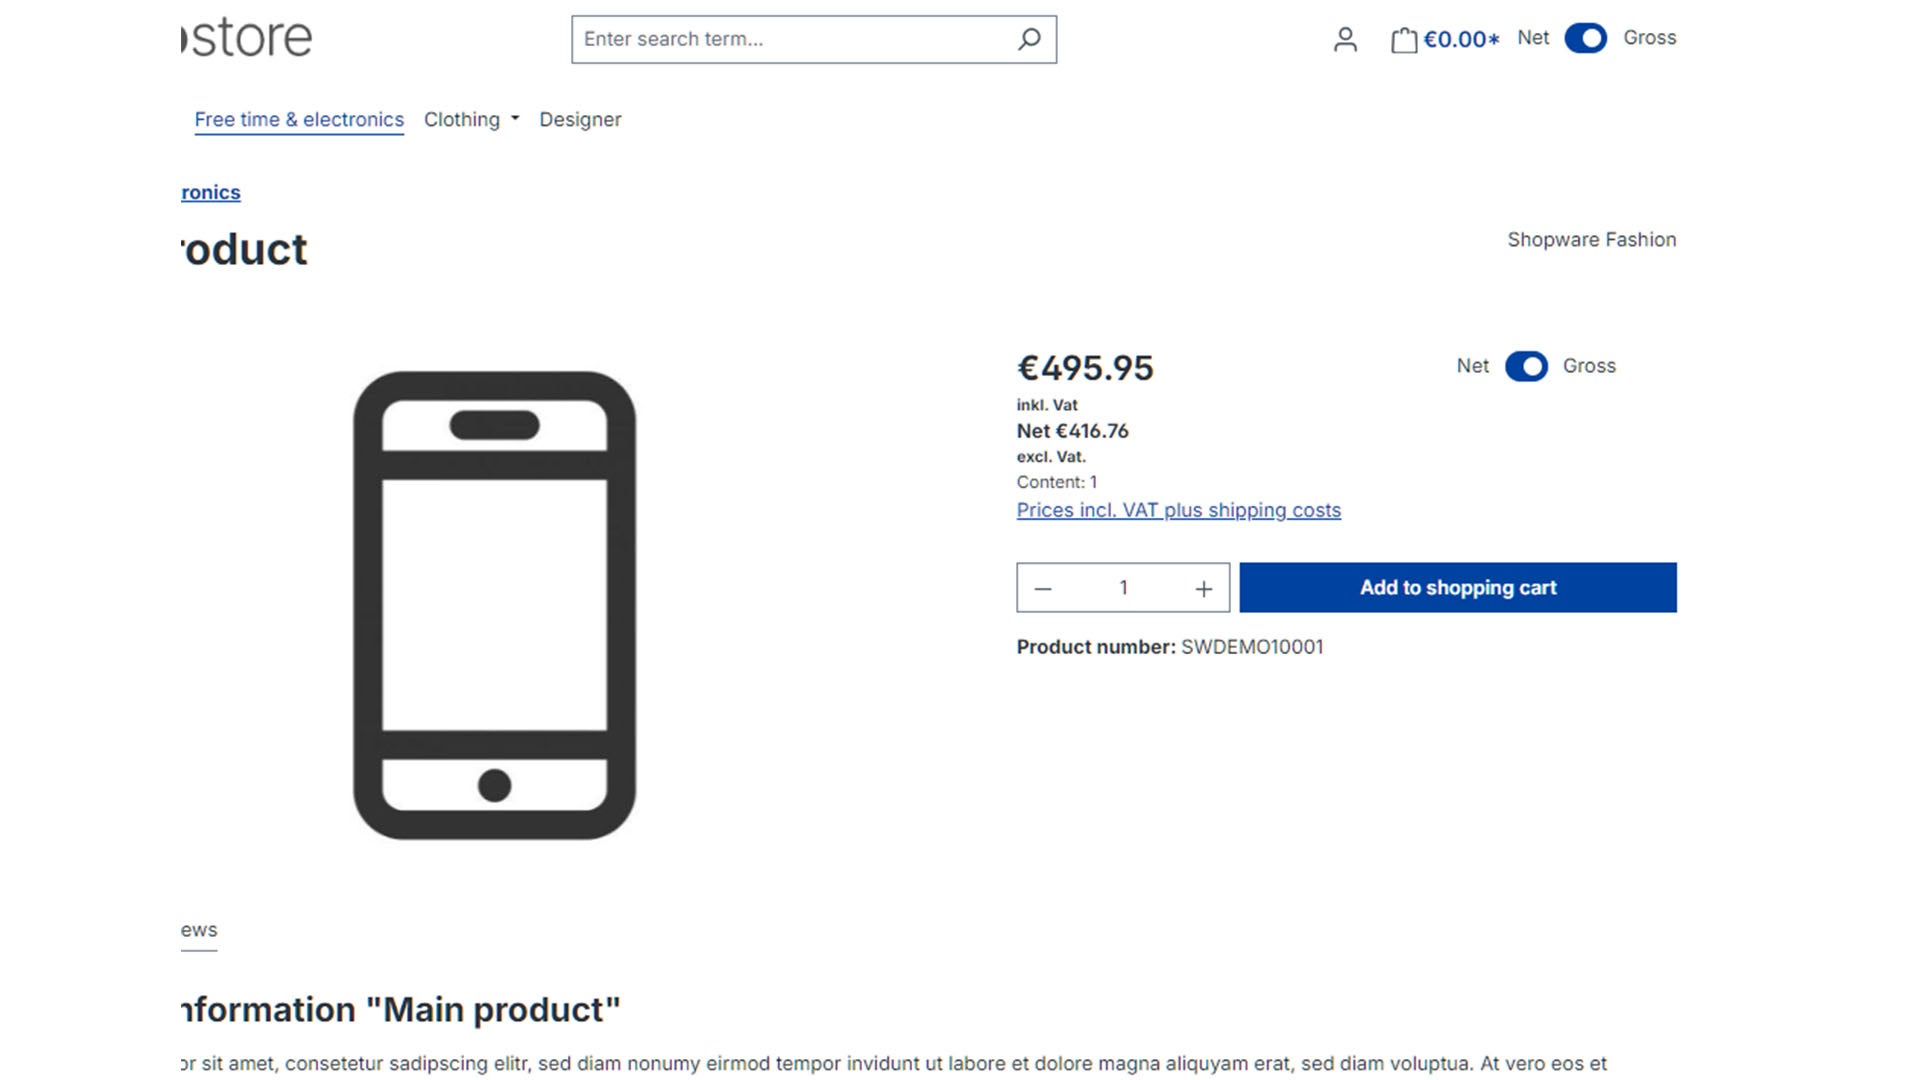
Task: Open the shopping cart bag icon
Action: (x=1403, y=40)
